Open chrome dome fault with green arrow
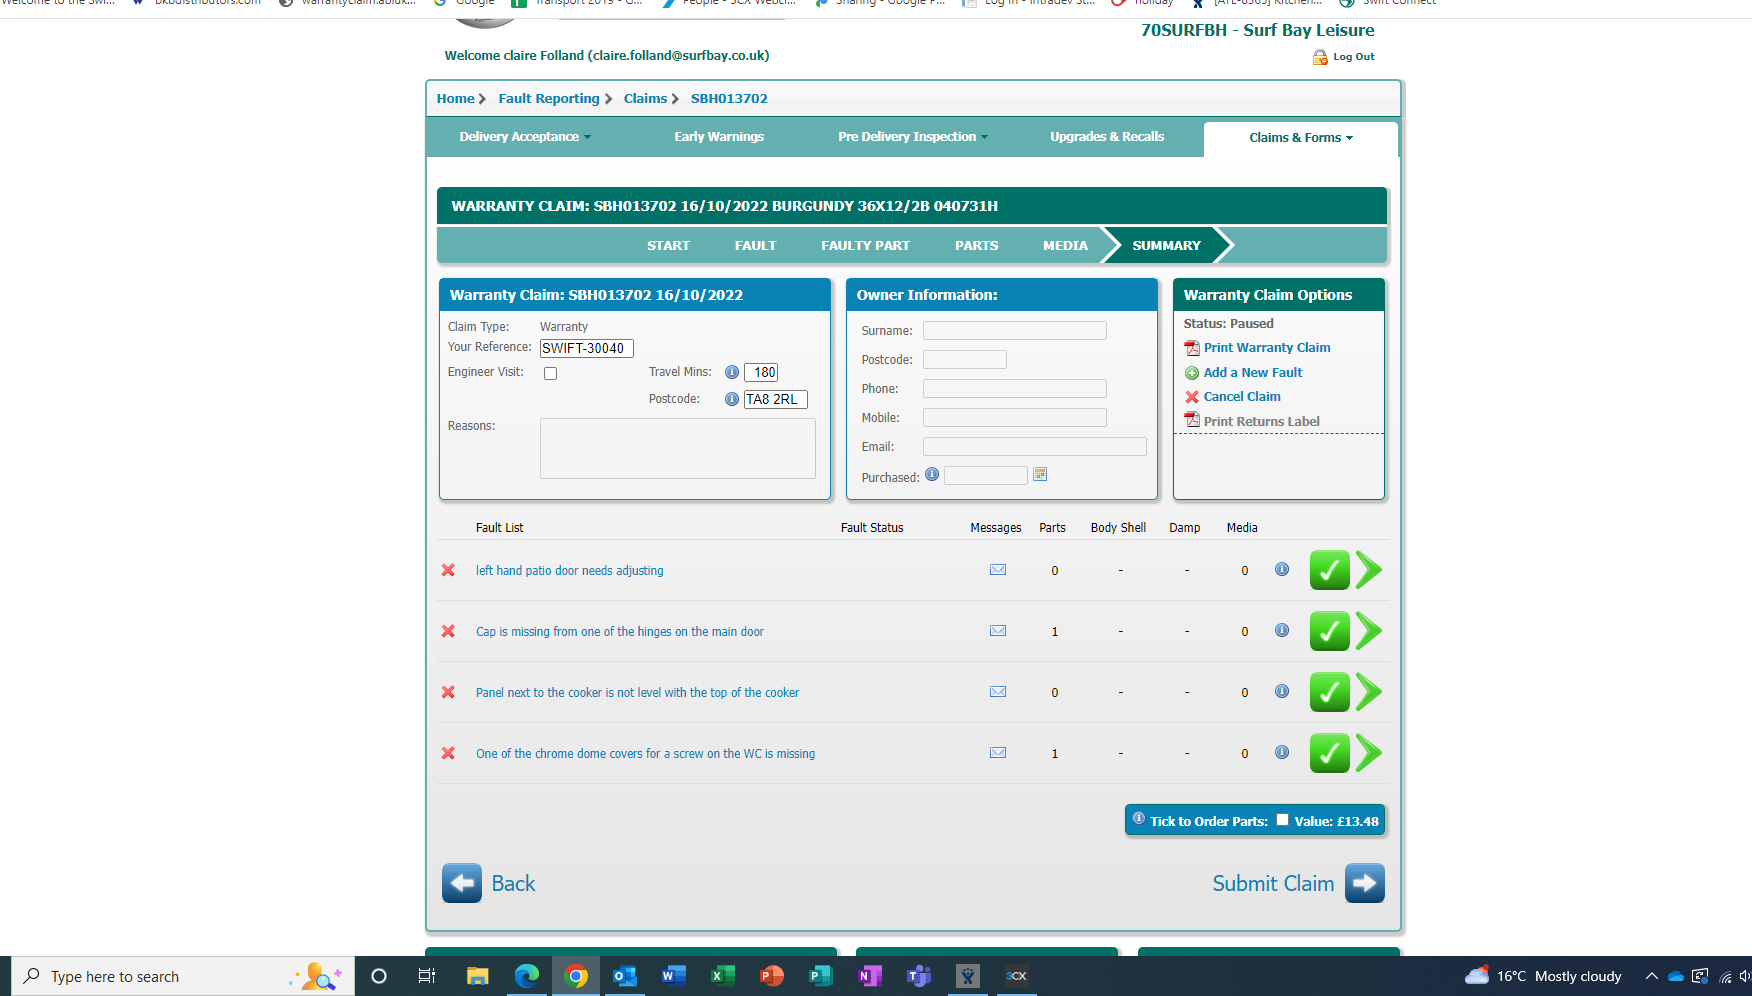 (x=1369, y=753)
